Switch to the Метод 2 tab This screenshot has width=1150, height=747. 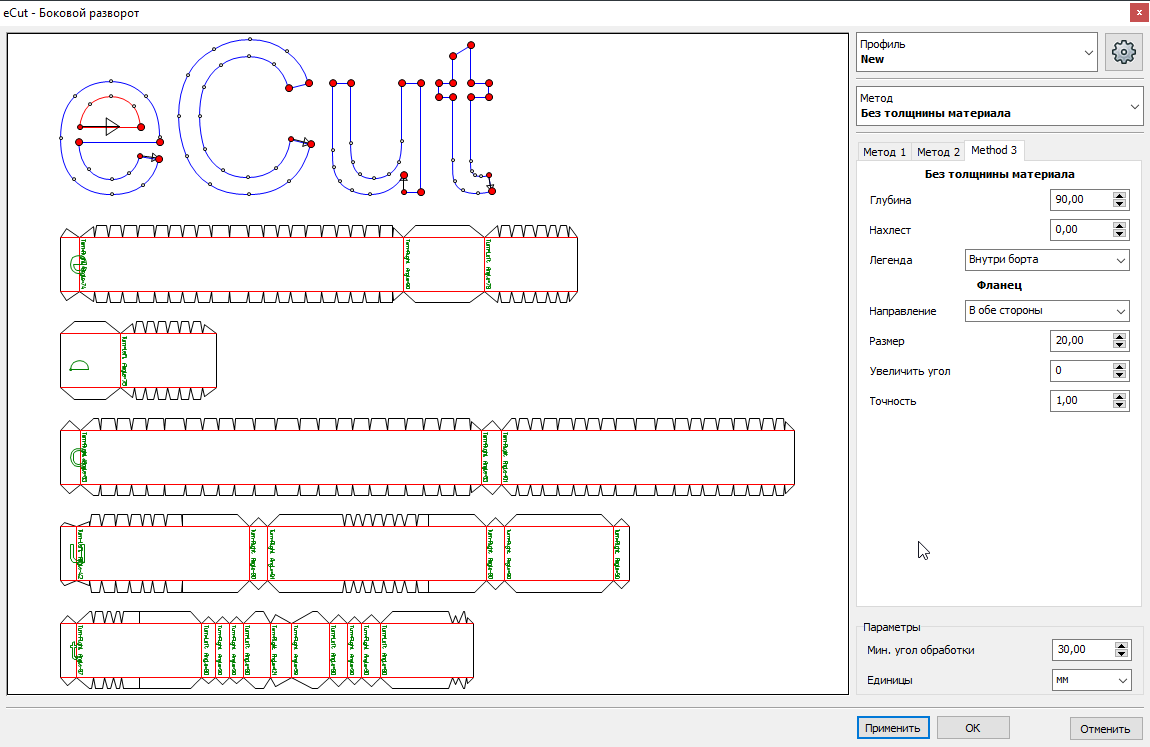(938, 152)
